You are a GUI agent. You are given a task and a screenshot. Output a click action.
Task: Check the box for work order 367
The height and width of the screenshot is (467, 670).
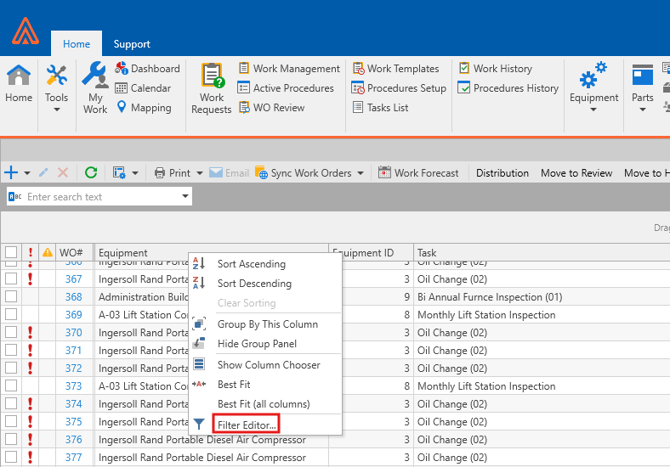click(x=11, y=280)
